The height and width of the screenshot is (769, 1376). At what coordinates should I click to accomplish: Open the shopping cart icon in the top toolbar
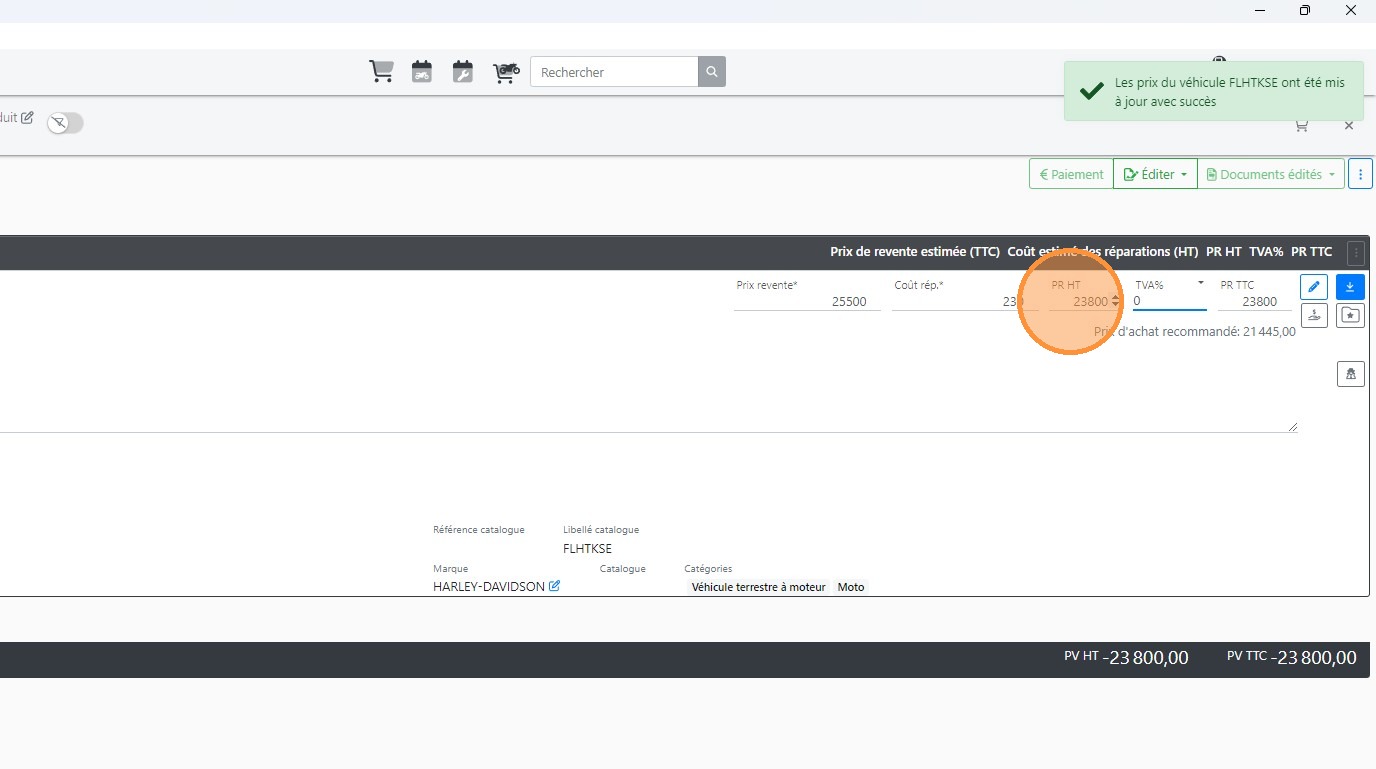coord(381,72)
